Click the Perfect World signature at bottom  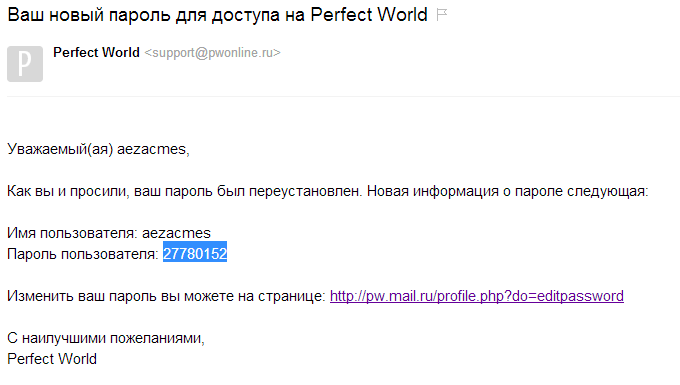pos(52,359)
